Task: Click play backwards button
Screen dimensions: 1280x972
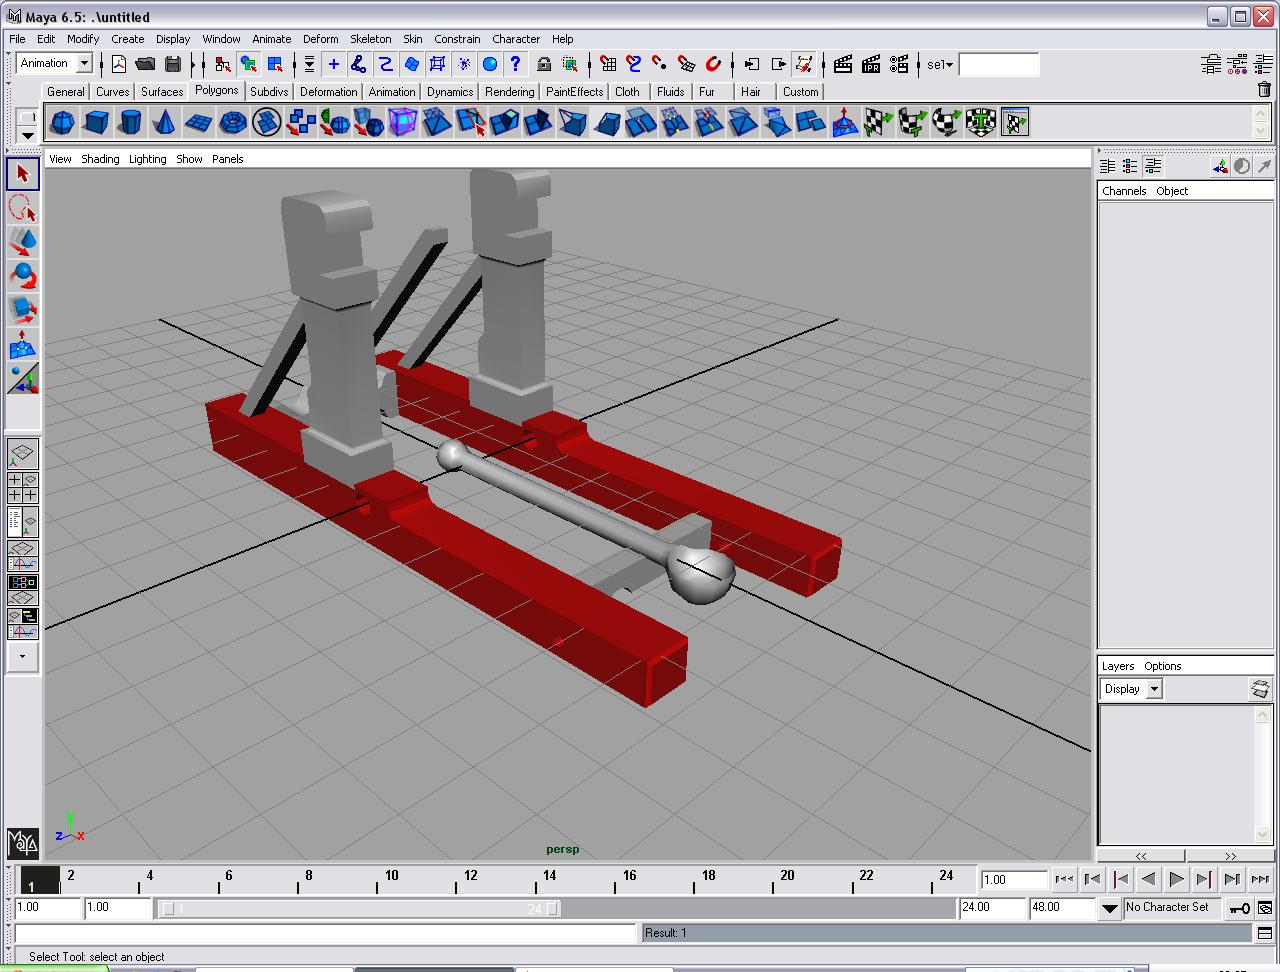Action: 1148,879
